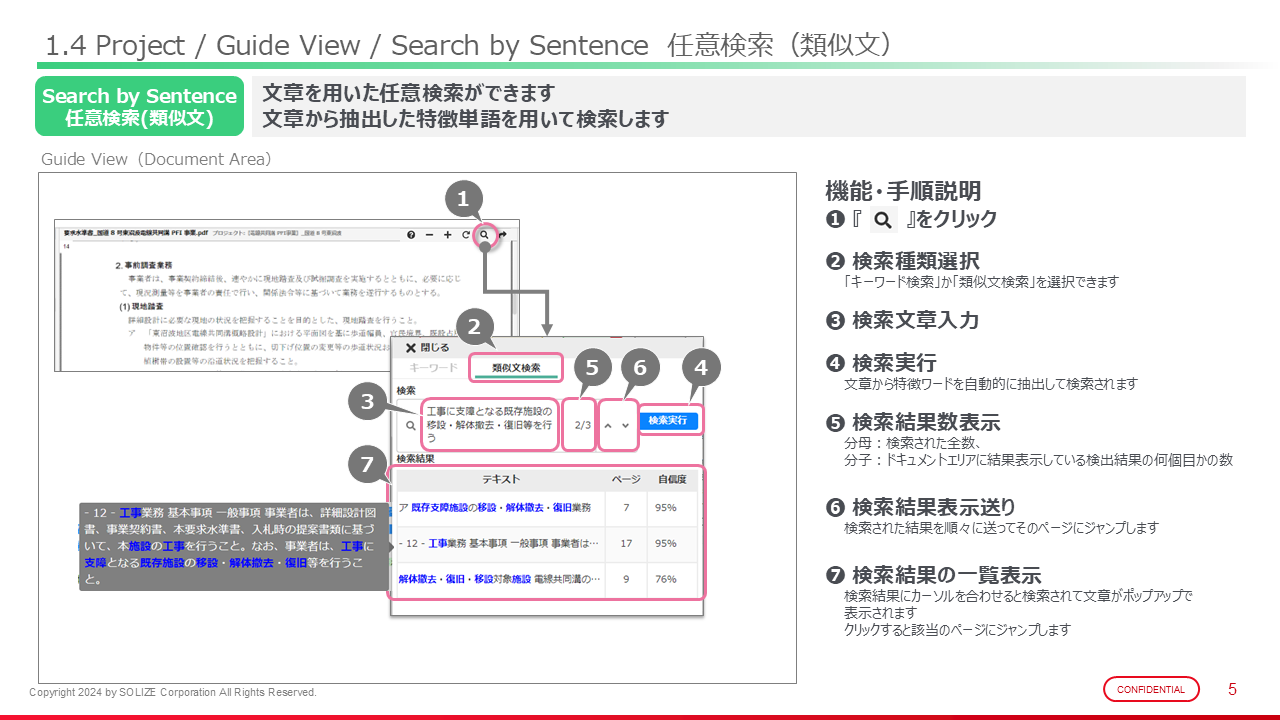The image size is (1280, 720).
Task: Open search with the toolbar magnifier icon
Action: tap(484, 235)
